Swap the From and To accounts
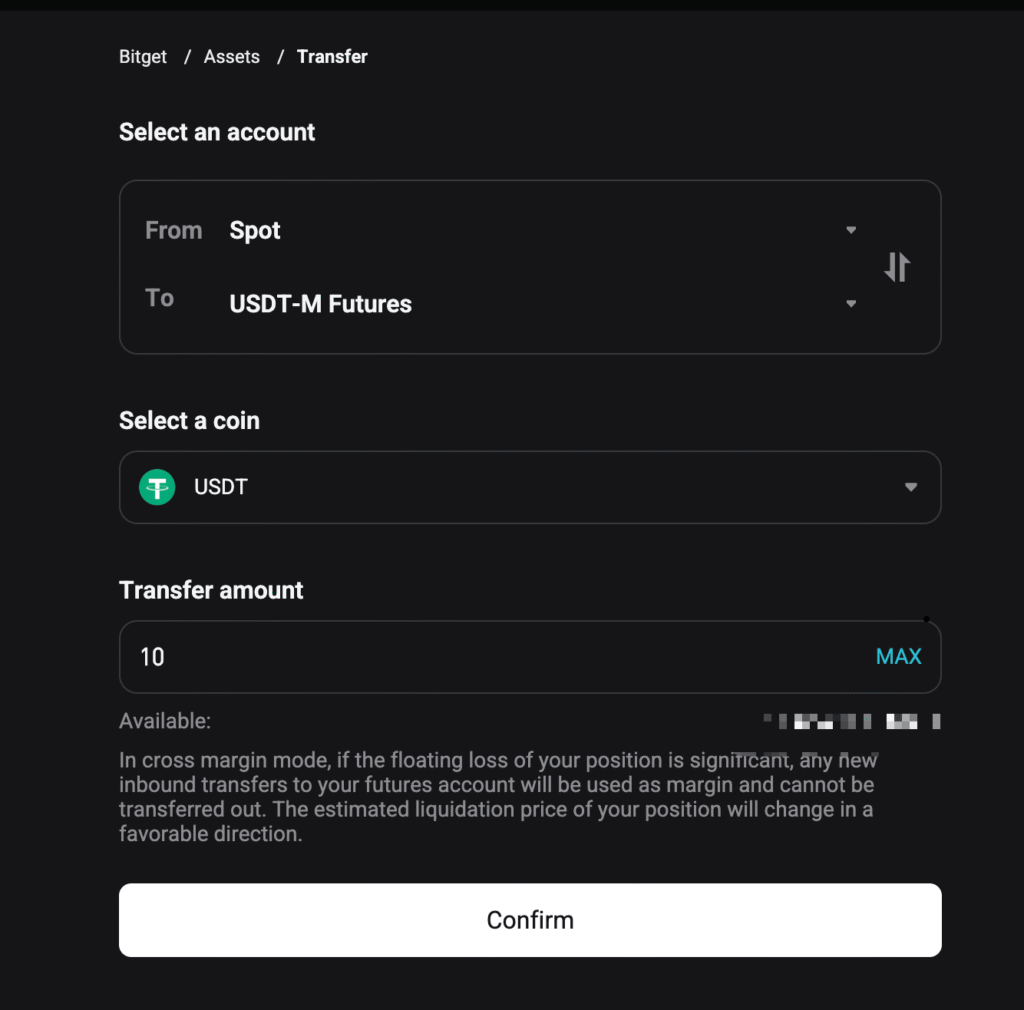 pos(897,267)
